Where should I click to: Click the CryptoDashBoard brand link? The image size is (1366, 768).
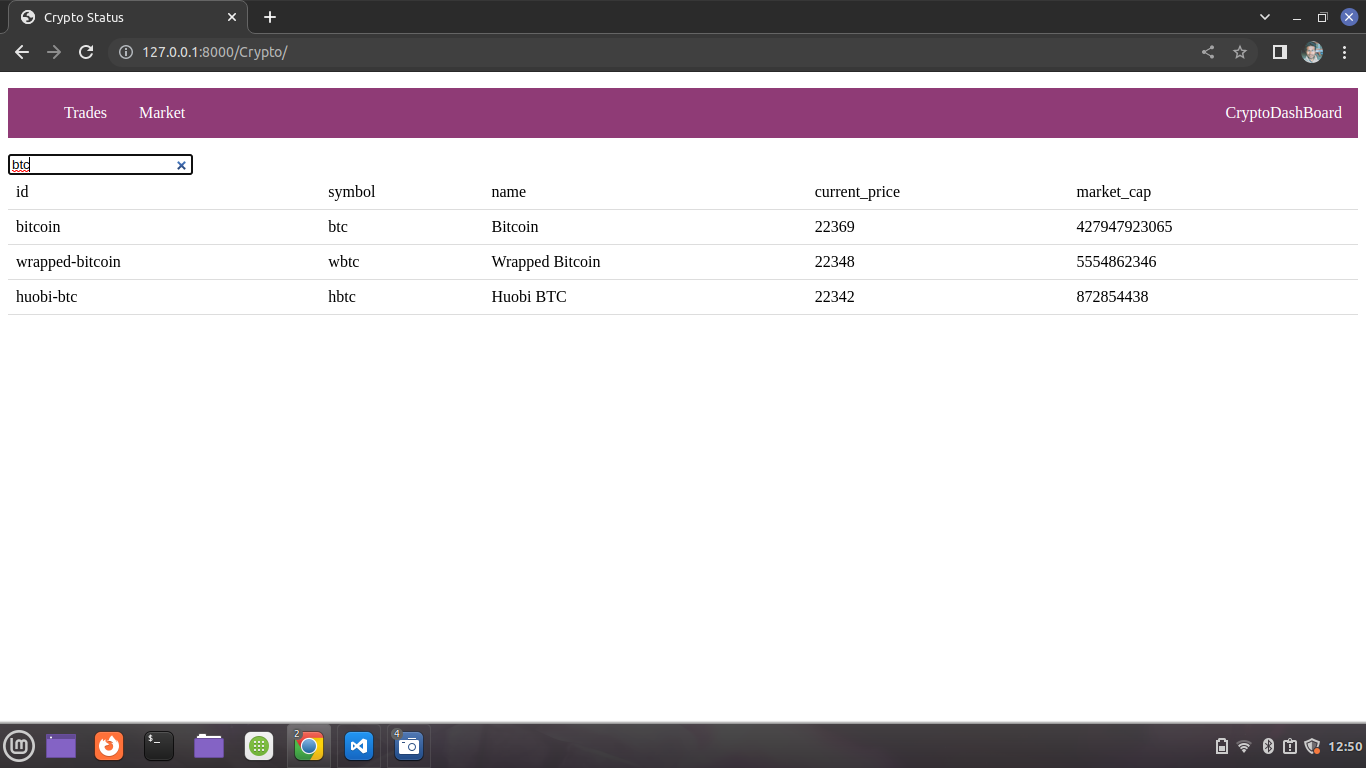tap(1283, 112)
